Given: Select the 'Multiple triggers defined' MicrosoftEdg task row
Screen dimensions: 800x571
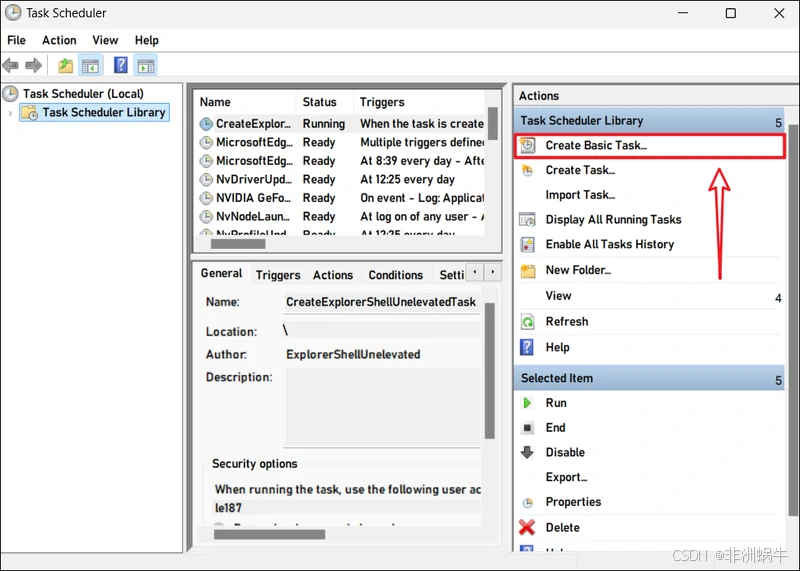Looking at the screenshot, I should pos(341,142).
